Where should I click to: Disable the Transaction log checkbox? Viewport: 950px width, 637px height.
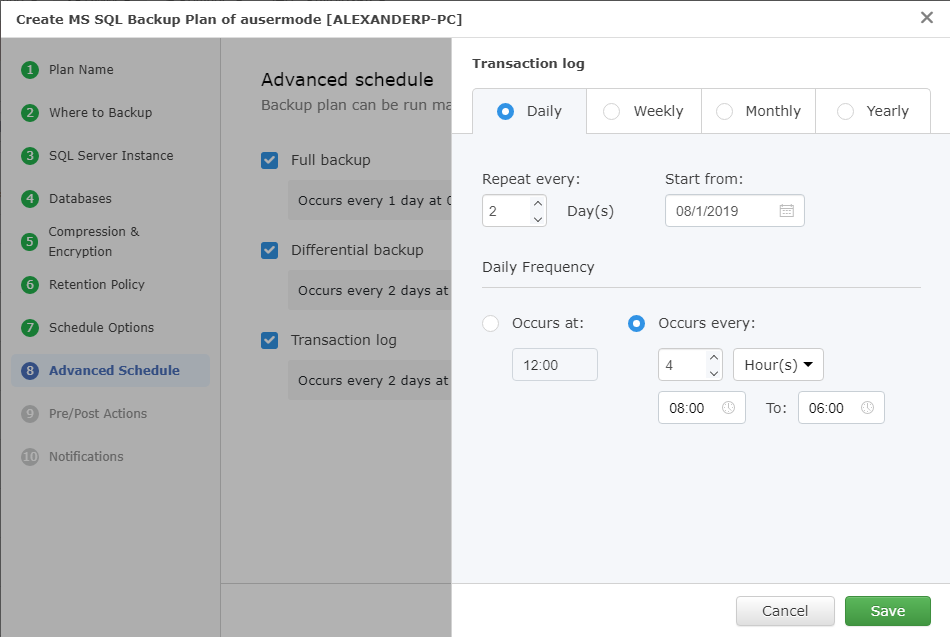coord(269,340)
